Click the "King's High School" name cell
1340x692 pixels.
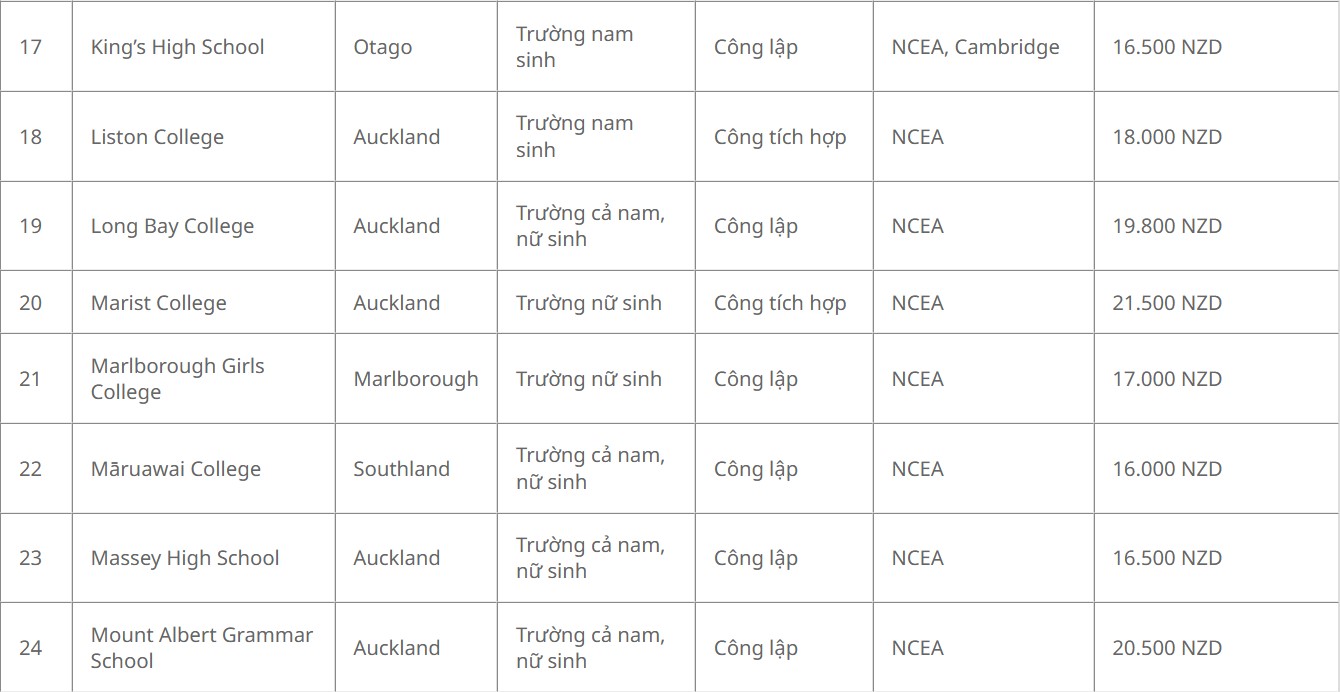click(x=178, y=47)
